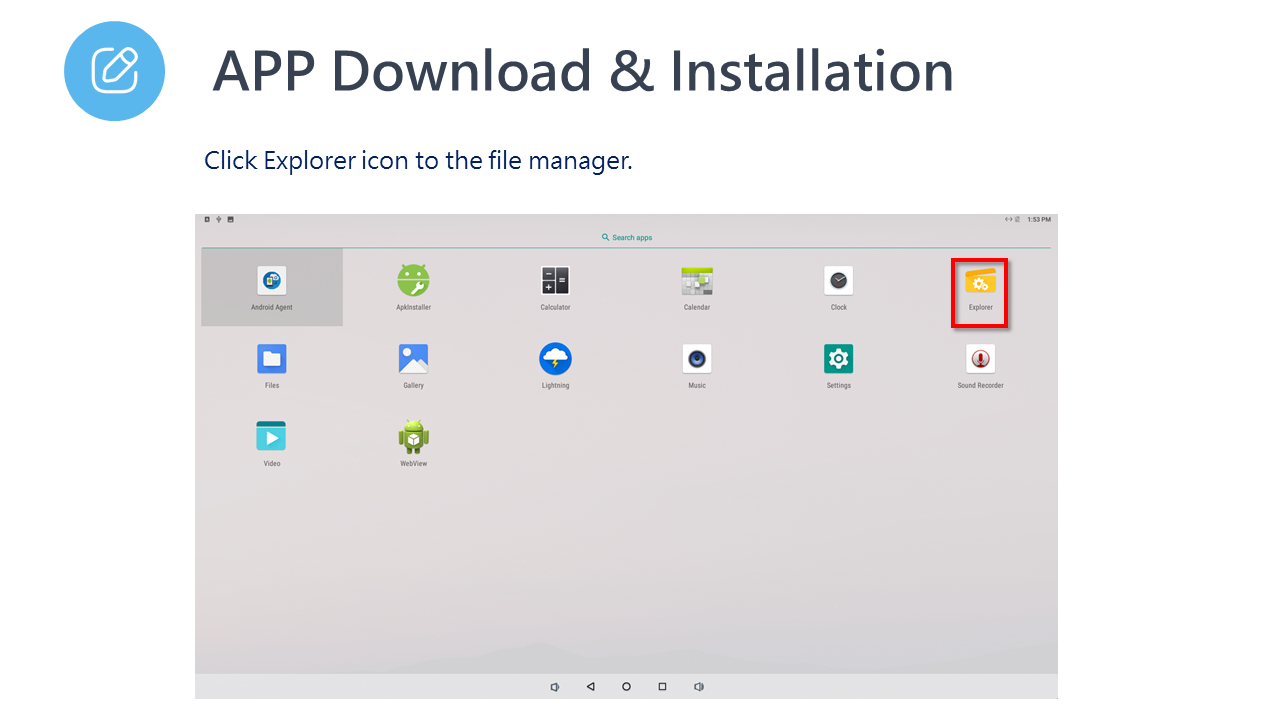The height and width of the screenshot is (720, 1280).
Task: Open the Explorer file manager app
Action: click(x=980, y=282)
